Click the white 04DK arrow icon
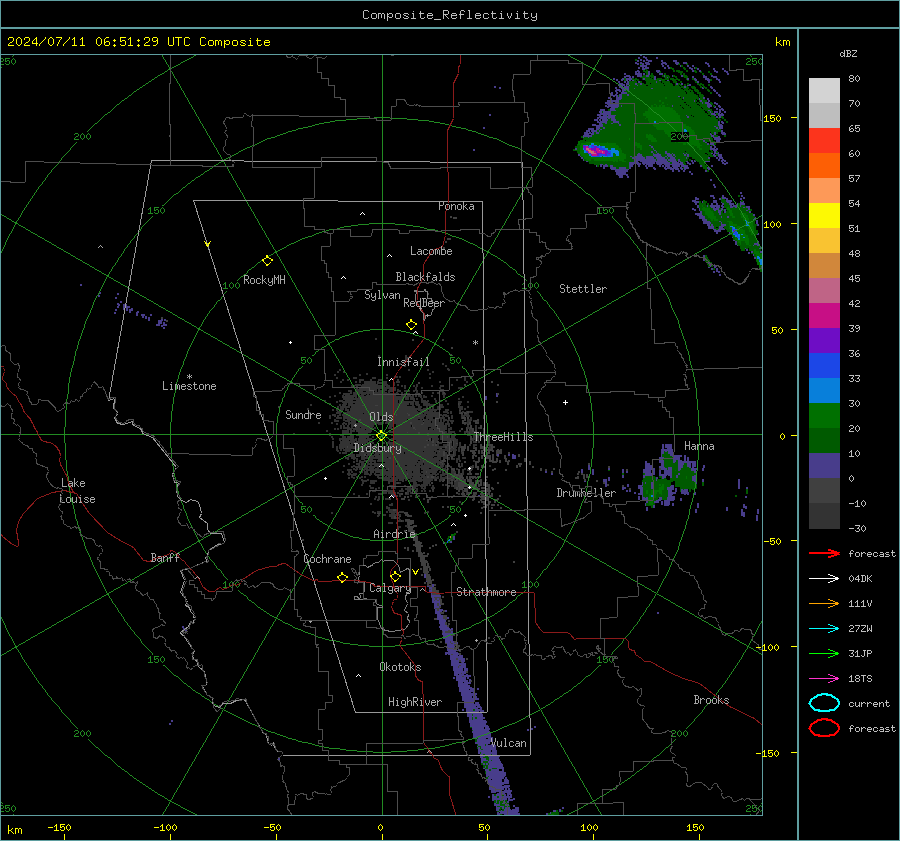Image resolution: width=900 pixels, height=841 pixels. point(824,579)
